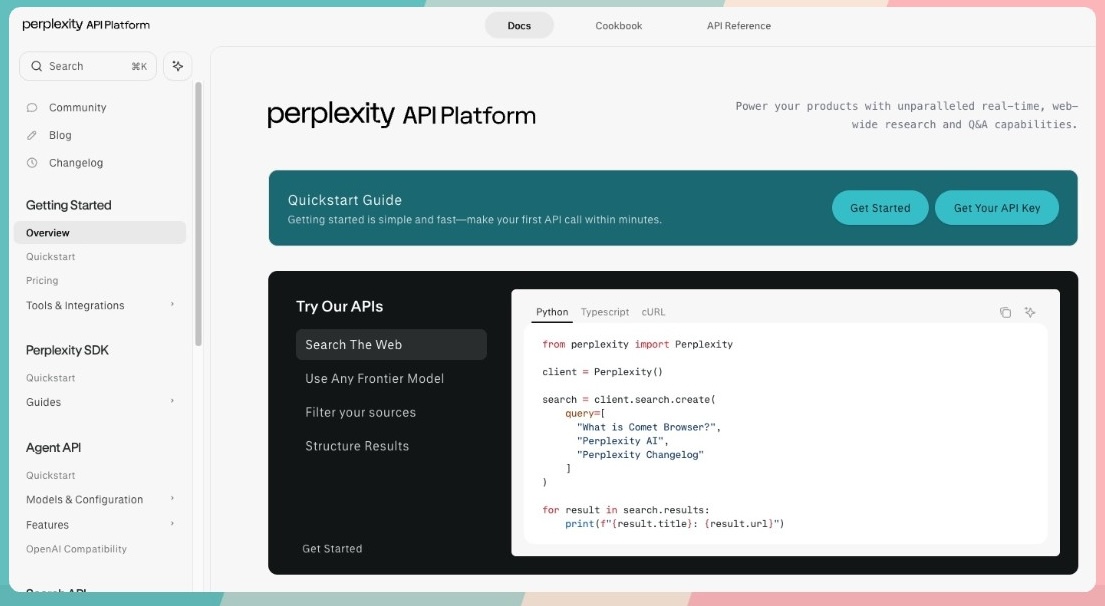Click the sparkle AI icon in the code panel
Screen dimensions: 1105x606
point(1032,312)
